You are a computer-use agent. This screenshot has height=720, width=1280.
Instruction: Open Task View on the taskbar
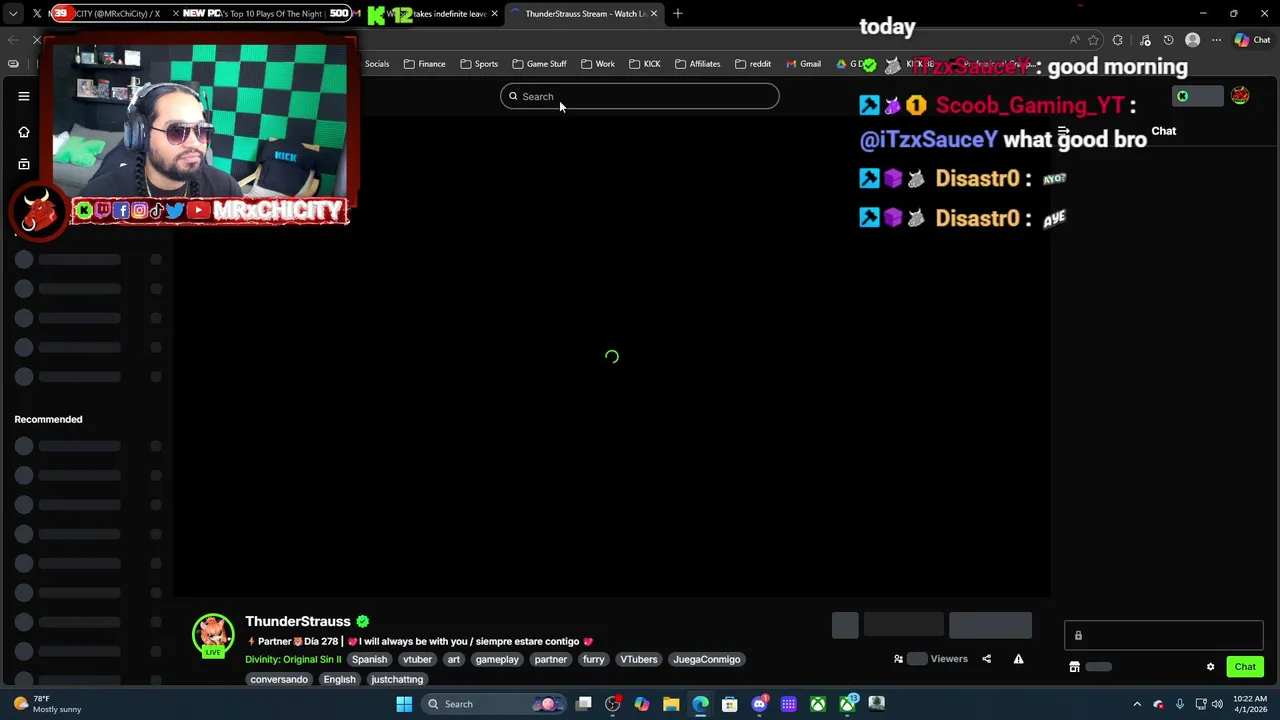(x=584, y=704)
